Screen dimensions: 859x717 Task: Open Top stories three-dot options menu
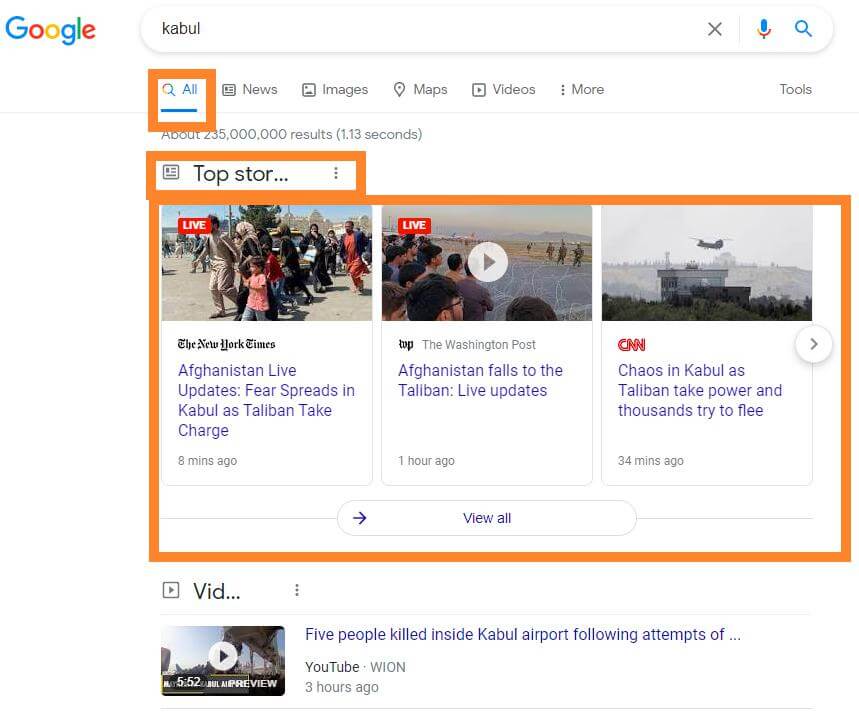coord(336,173)
